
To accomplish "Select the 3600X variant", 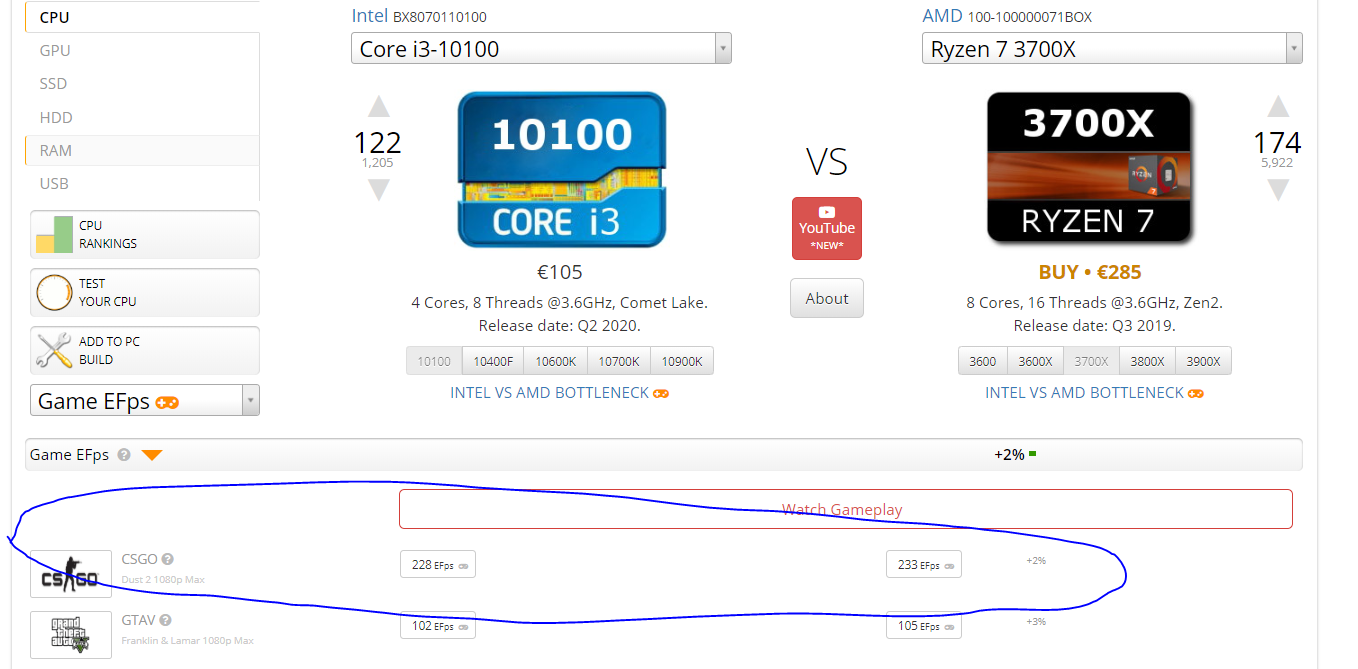I will tap(1035, 361).
